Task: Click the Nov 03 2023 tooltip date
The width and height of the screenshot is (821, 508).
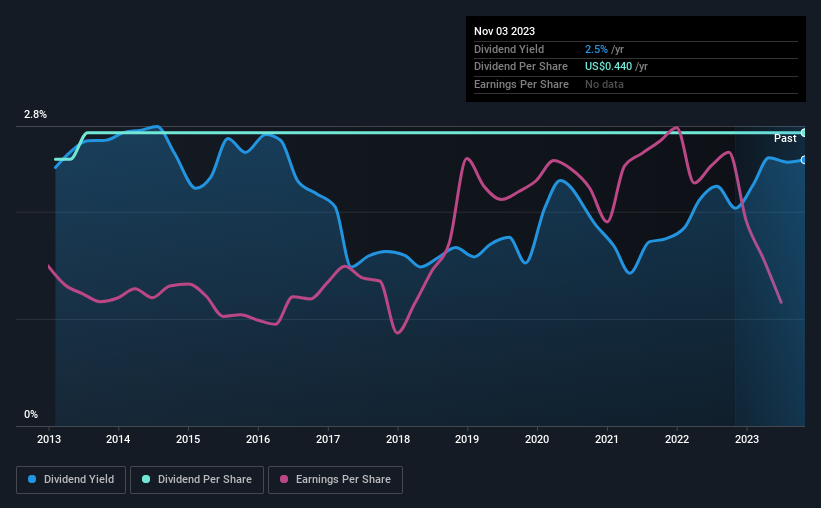Action: tap(504, 31)
